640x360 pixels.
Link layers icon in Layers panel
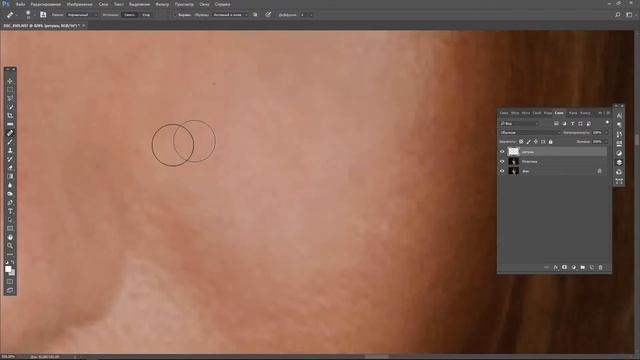click(x=547, y=267)
